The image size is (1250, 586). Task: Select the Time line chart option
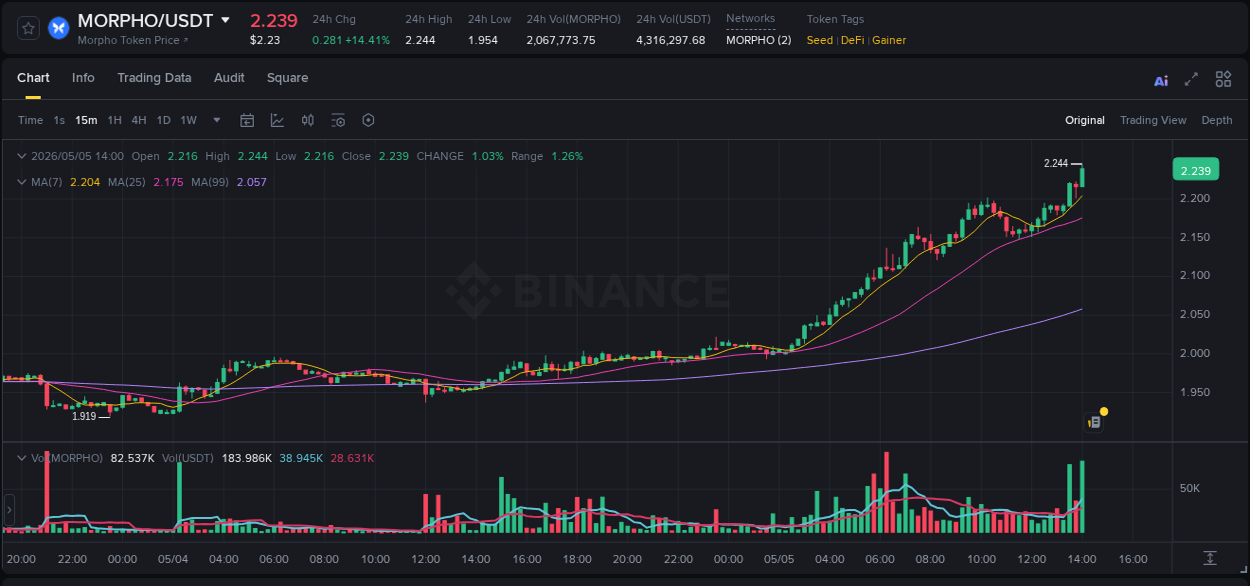pyautogui.click(x=30, y=120)
